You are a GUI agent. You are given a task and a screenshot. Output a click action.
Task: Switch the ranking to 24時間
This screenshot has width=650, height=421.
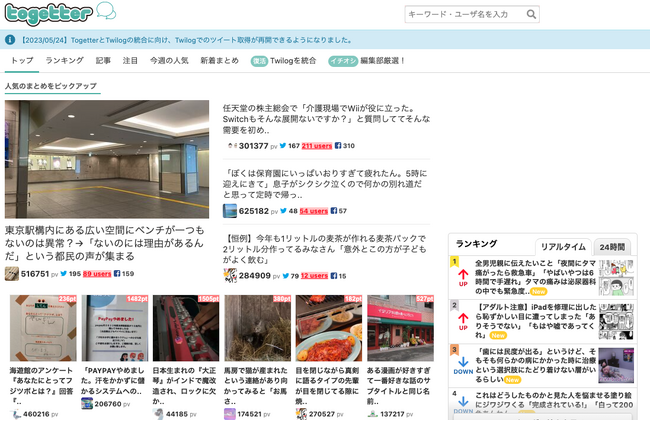612,246
